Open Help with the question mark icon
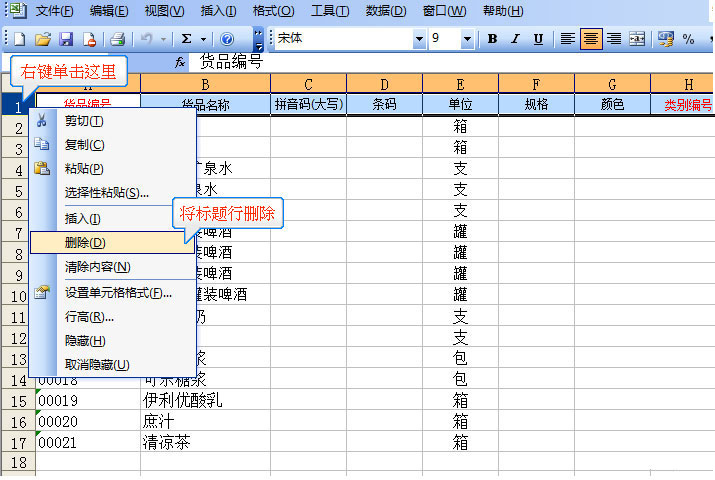The width and height of the screenshot is (715, 480). point(227,39)
